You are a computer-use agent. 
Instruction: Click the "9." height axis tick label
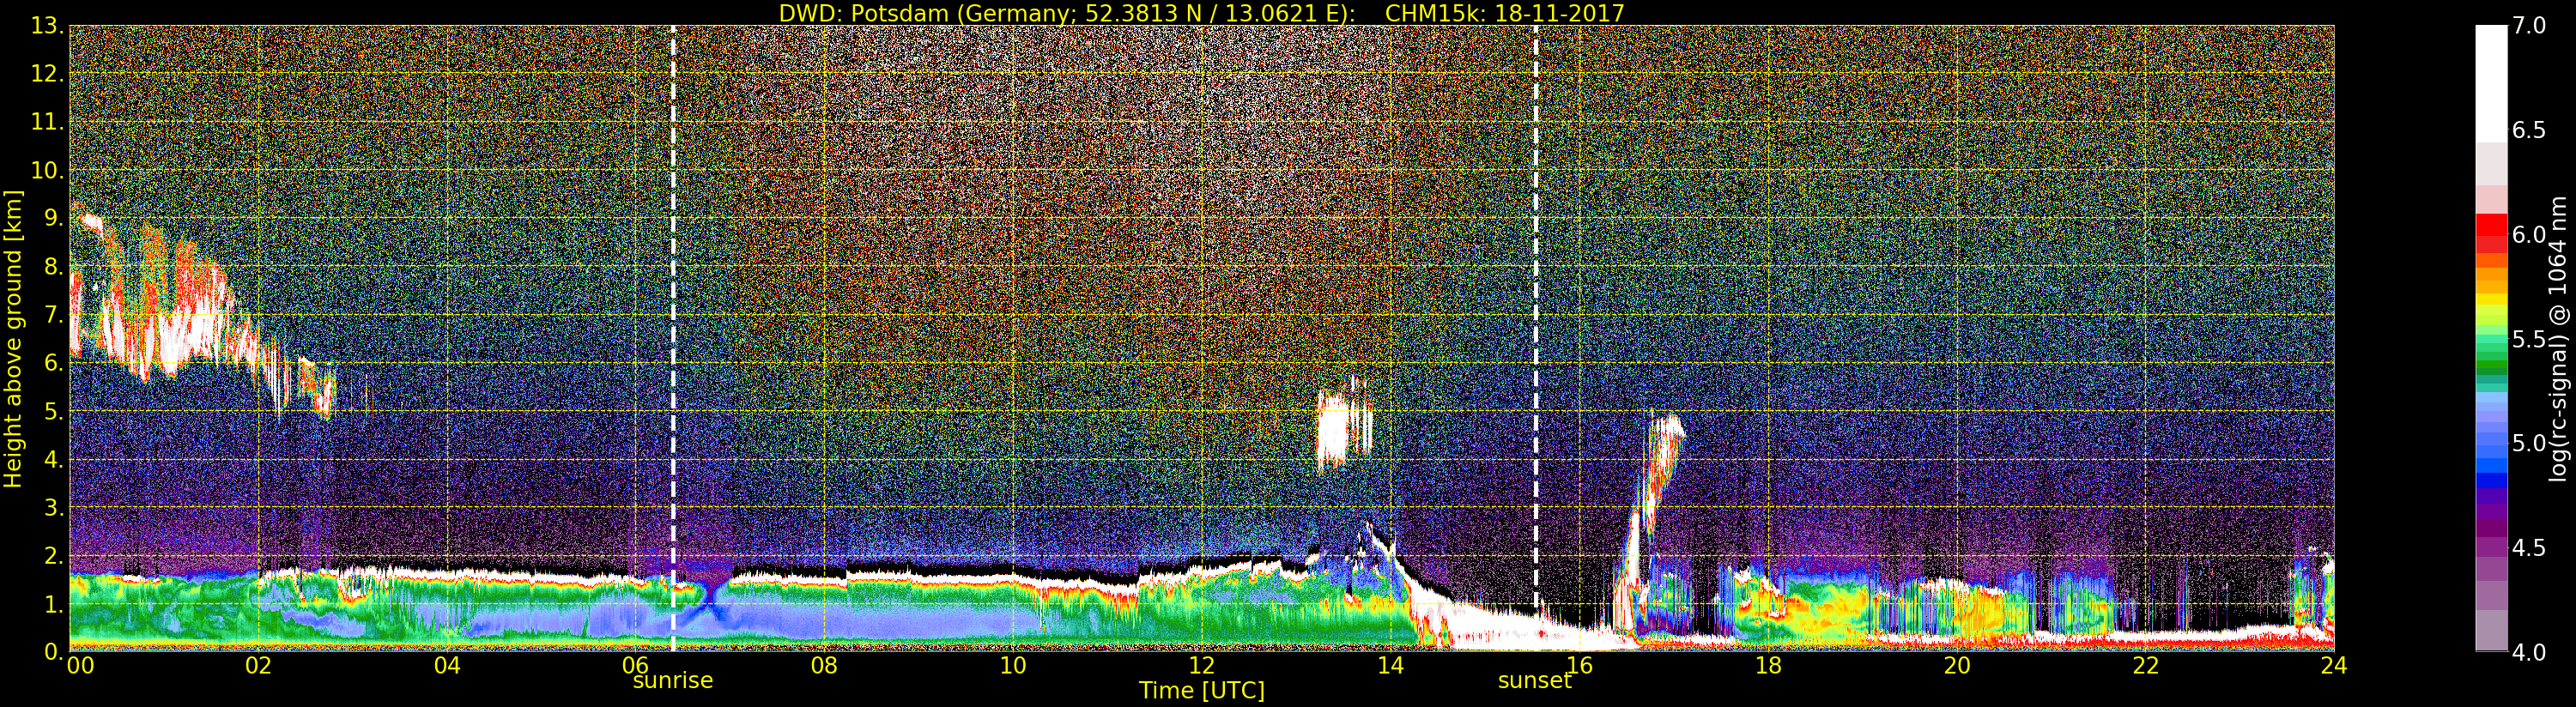coord(53,218)
